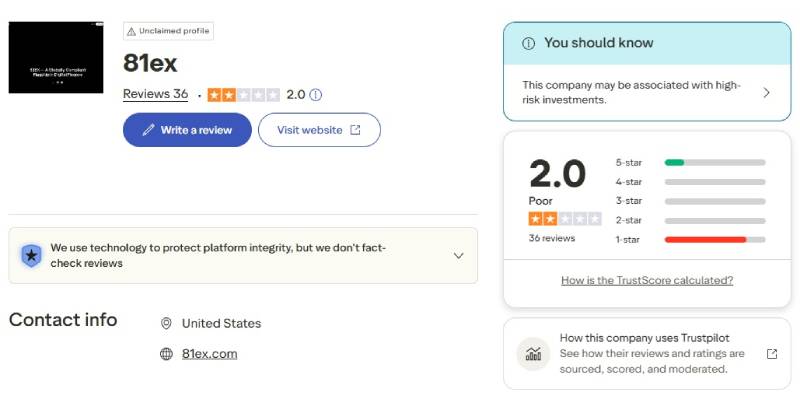Click the star rating under Poor
The width and height of the screenshot is (800, 403).
(565, 219)
